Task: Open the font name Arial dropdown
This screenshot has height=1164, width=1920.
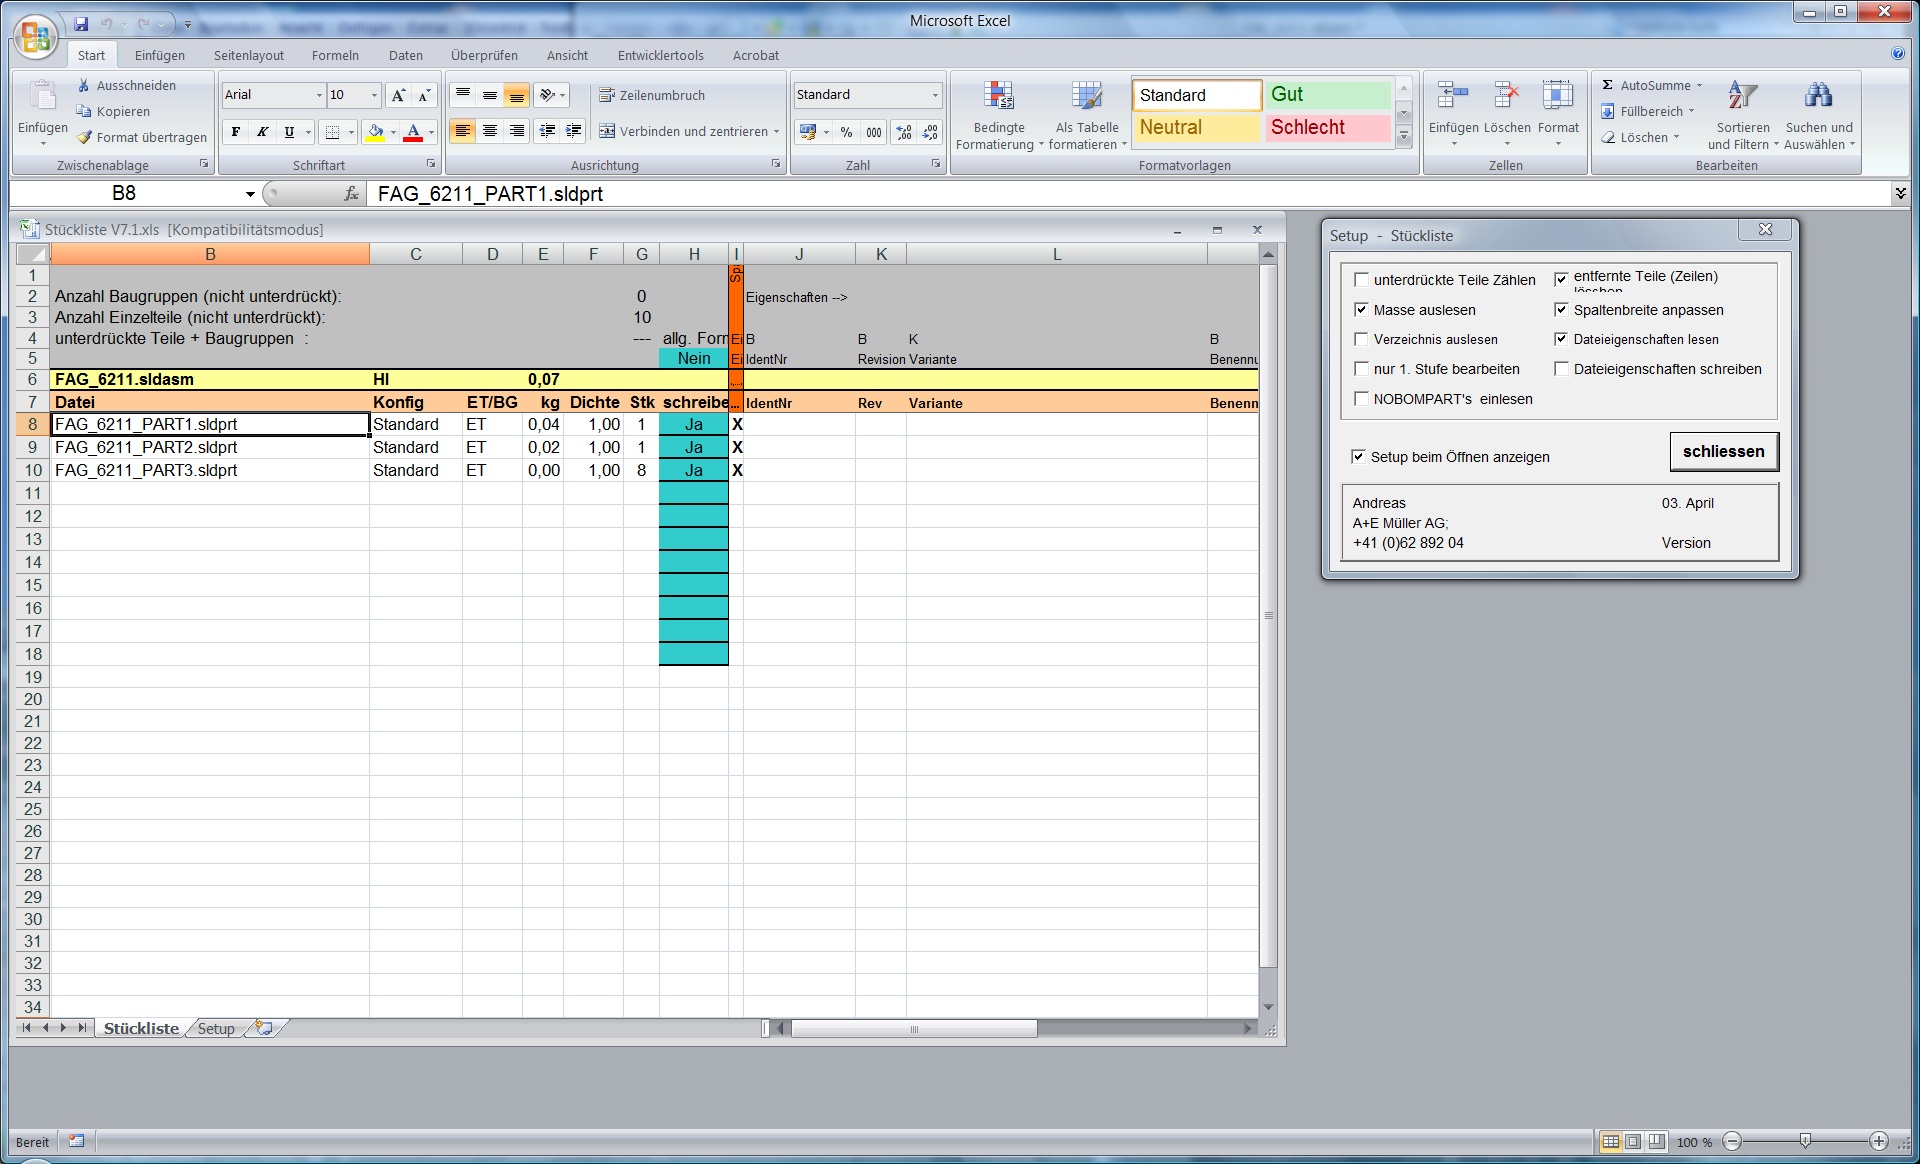Action: (319, 95)
